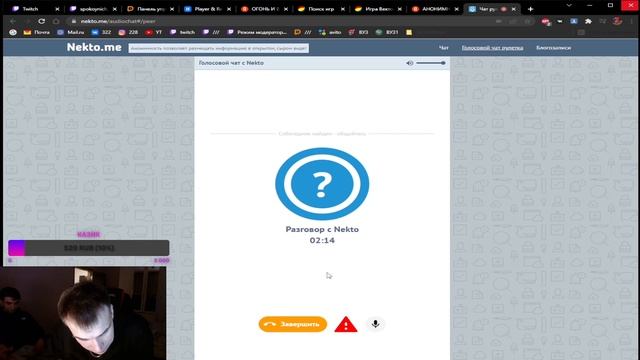Switch to the Панель управления browser tab

click(x=150, y=9)
